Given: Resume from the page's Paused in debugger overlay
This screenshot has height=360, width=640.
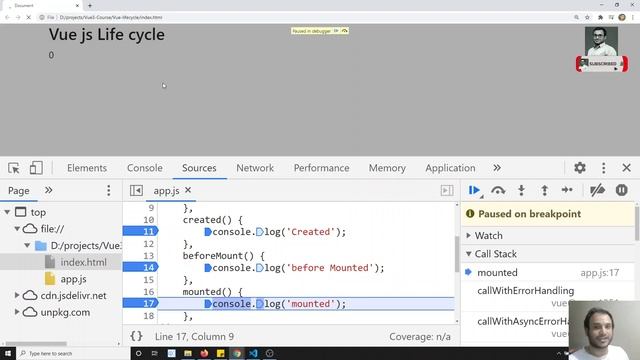Looking at the screenshot, I should pyautogui.click(x=336, y=31).
